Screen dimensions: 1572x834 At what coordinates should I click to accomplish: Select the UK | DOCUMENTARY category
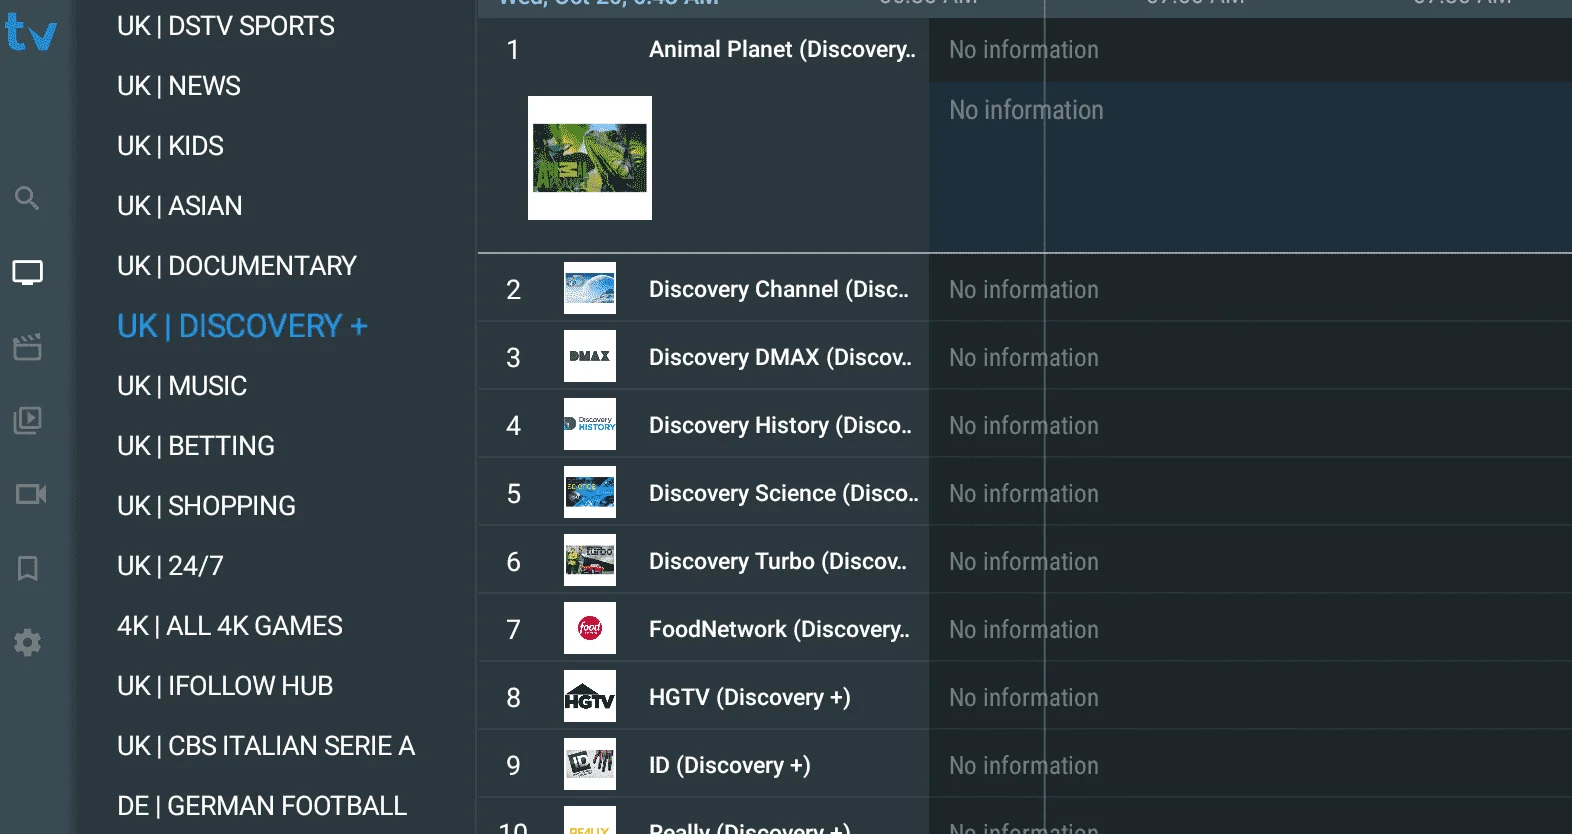point(237,266)
